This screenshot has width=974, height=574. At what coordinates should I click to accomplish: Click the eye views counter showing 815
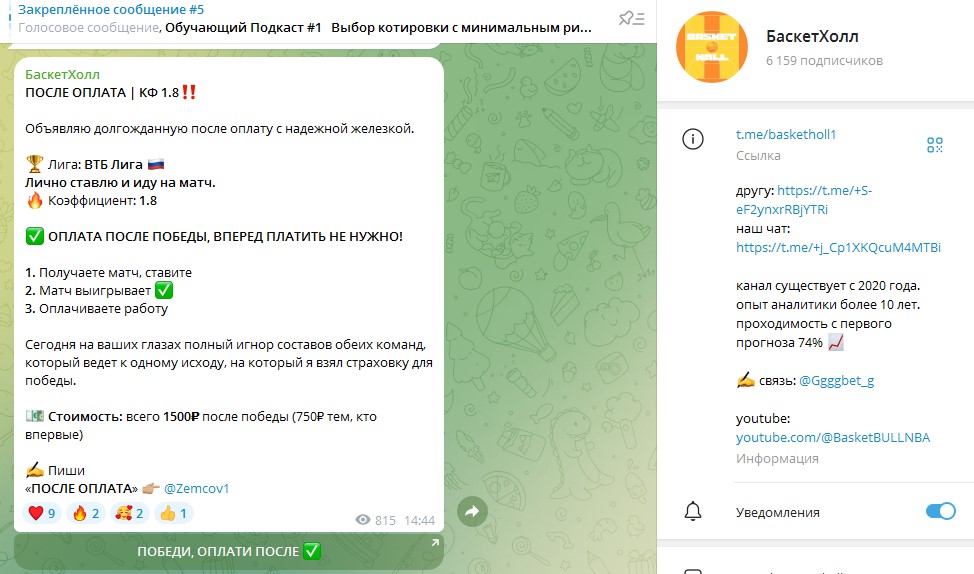pos(375,520)
